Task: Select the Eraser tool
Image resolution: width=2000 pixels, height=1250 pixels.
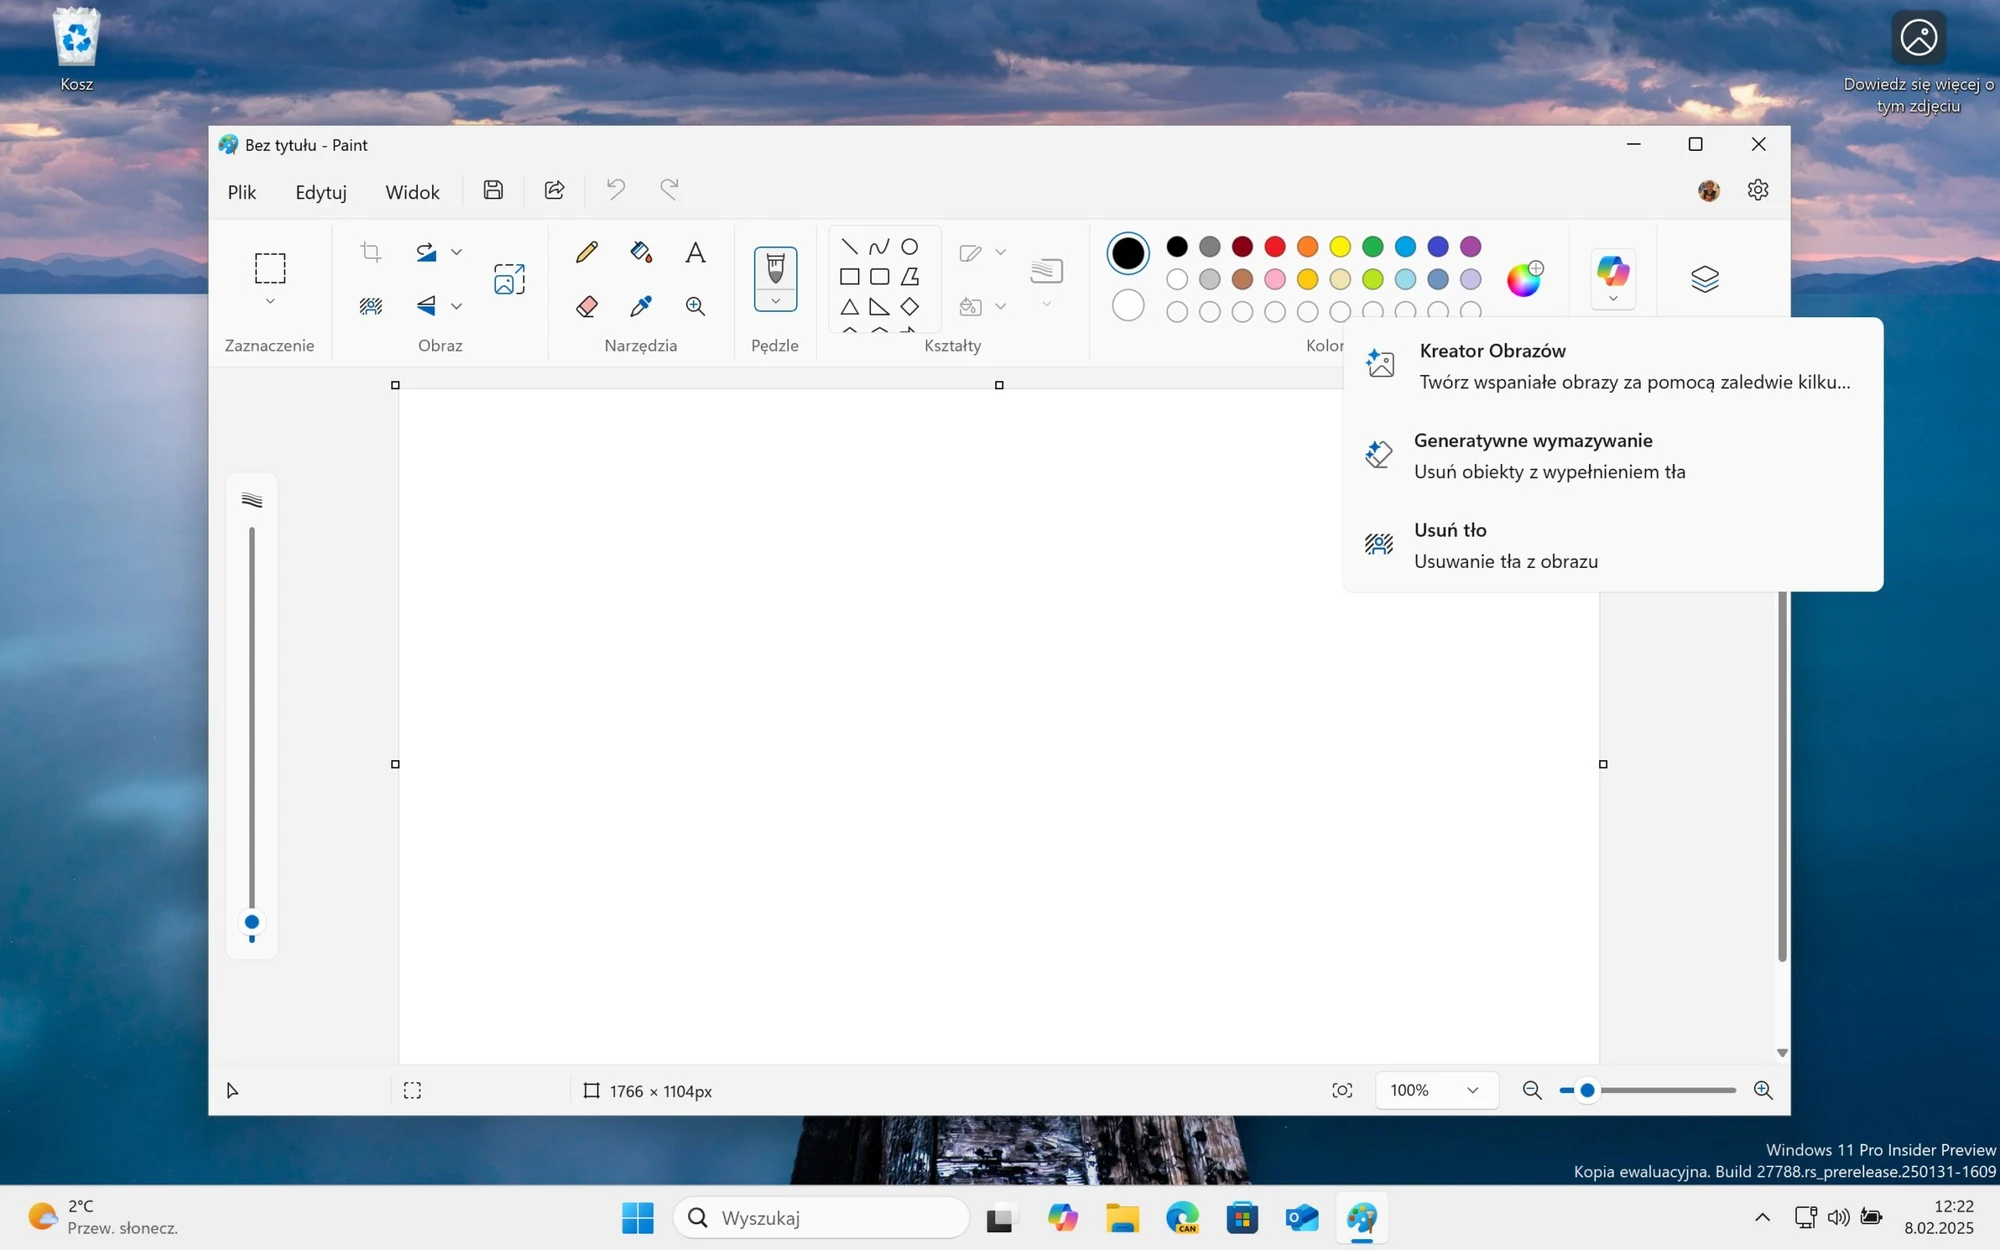Action: pyautogui.click(x=587, y=306)
